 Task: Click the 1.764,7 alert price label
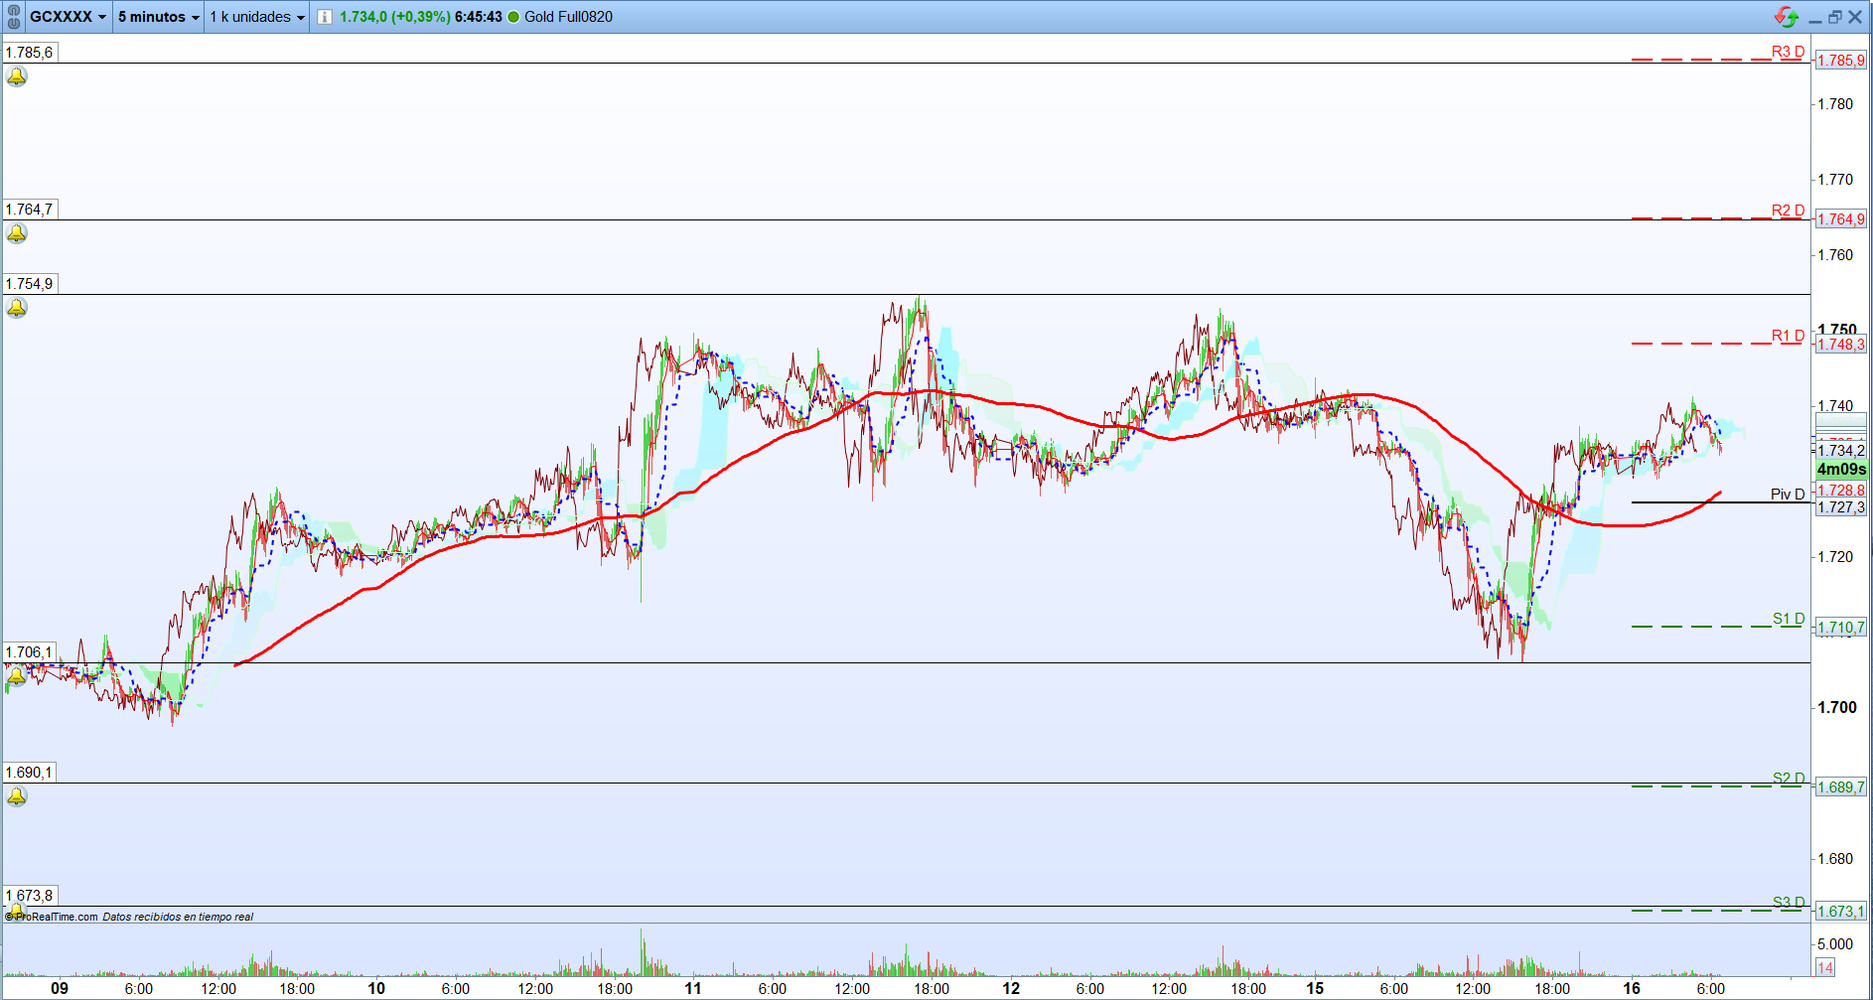click(29, 209)
